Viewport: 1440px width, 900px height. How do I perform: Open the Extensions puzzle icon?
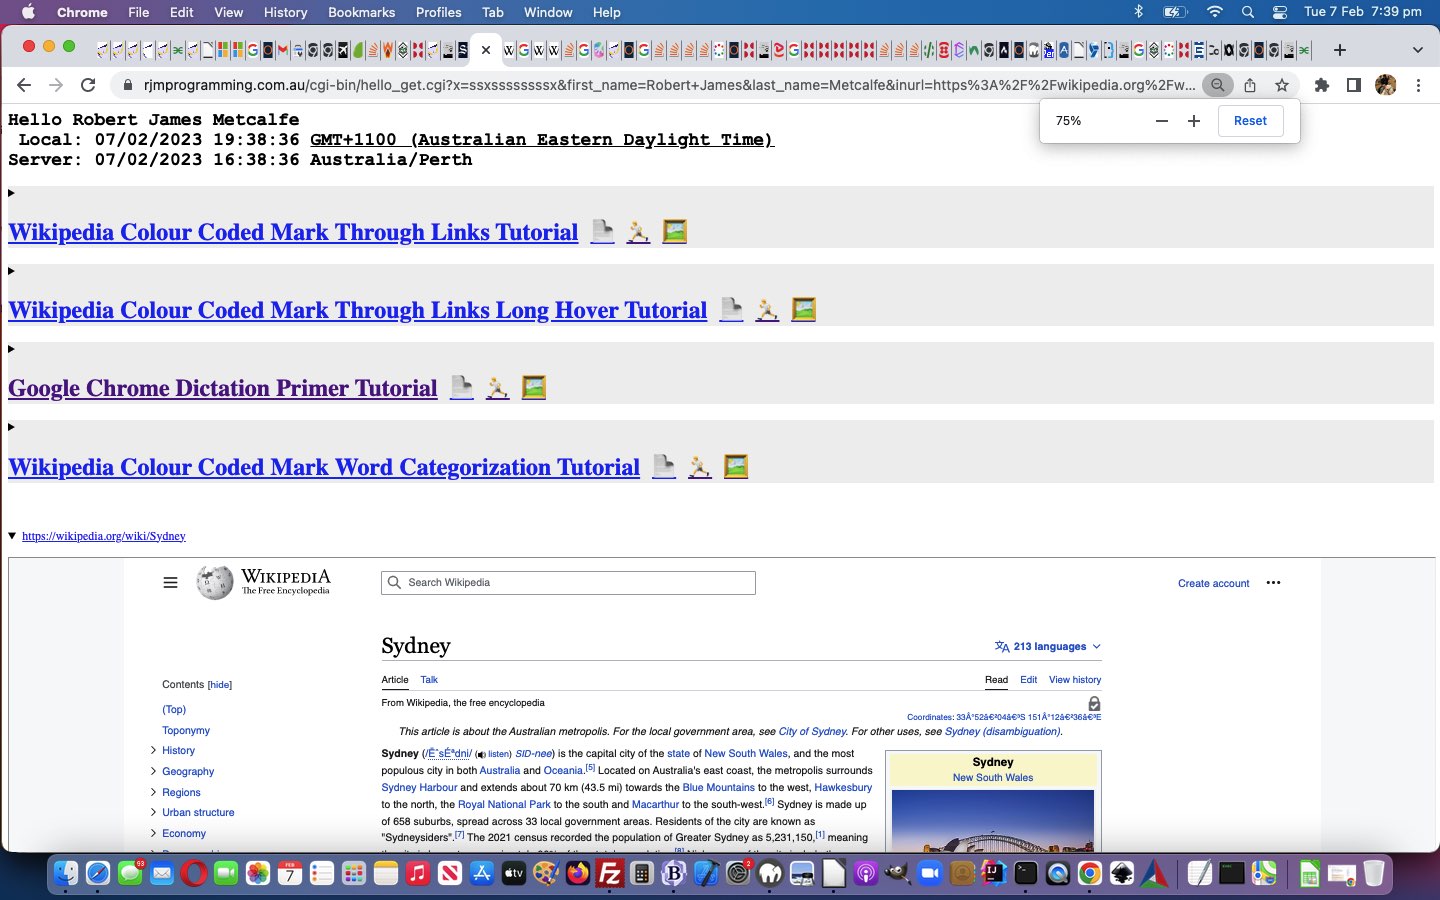pyautogui.click(x=1322, y=85)
